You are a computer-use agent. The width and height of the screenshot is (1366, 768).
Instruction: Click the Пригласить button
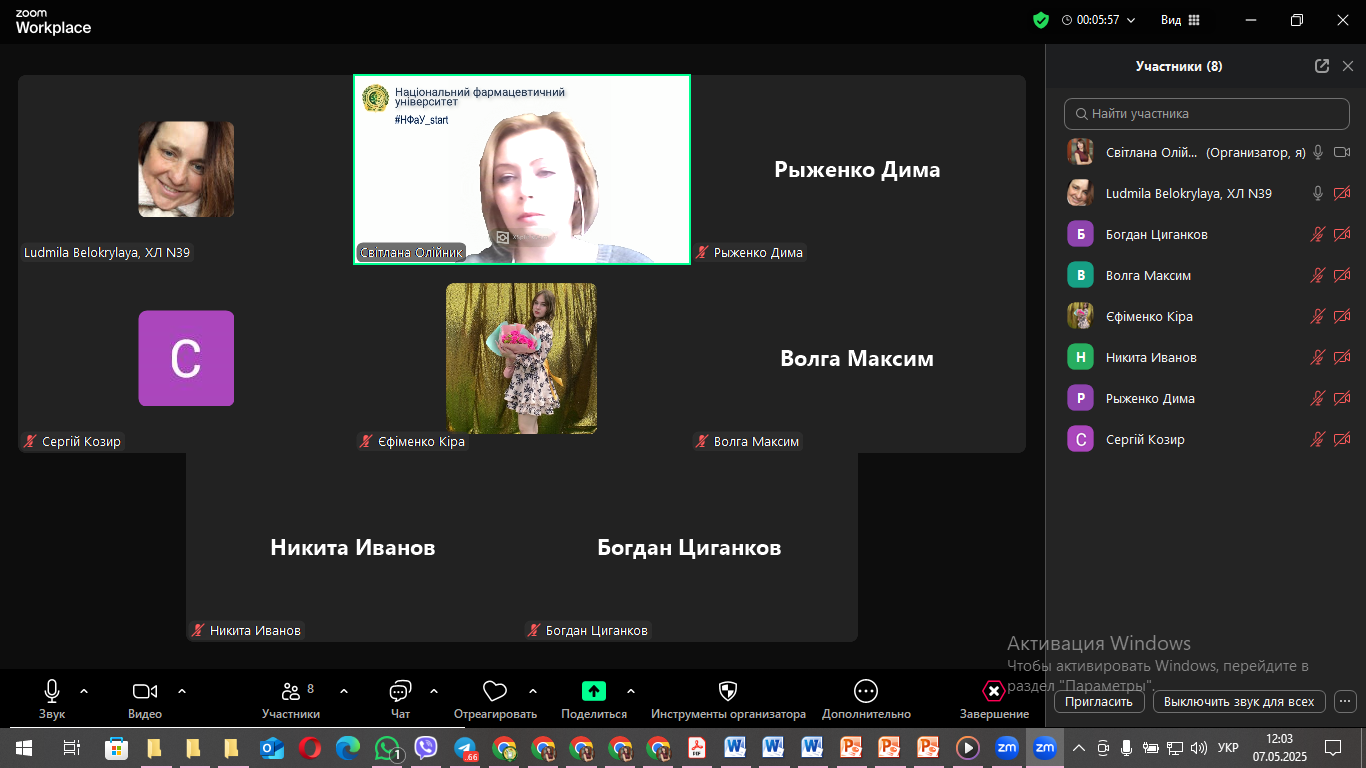tap(1099, 701)
